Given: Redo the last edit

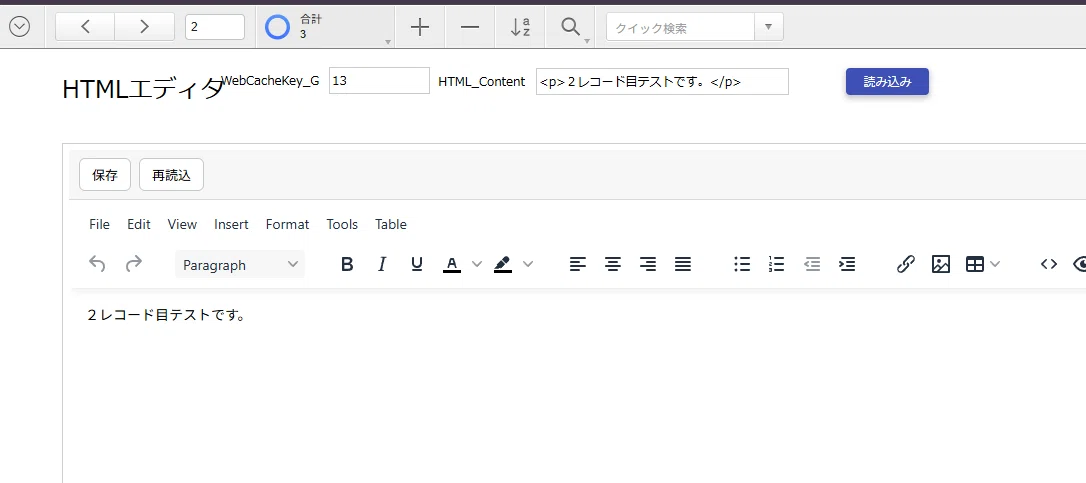Looking at the screenshot, I should tap(134, 264).
